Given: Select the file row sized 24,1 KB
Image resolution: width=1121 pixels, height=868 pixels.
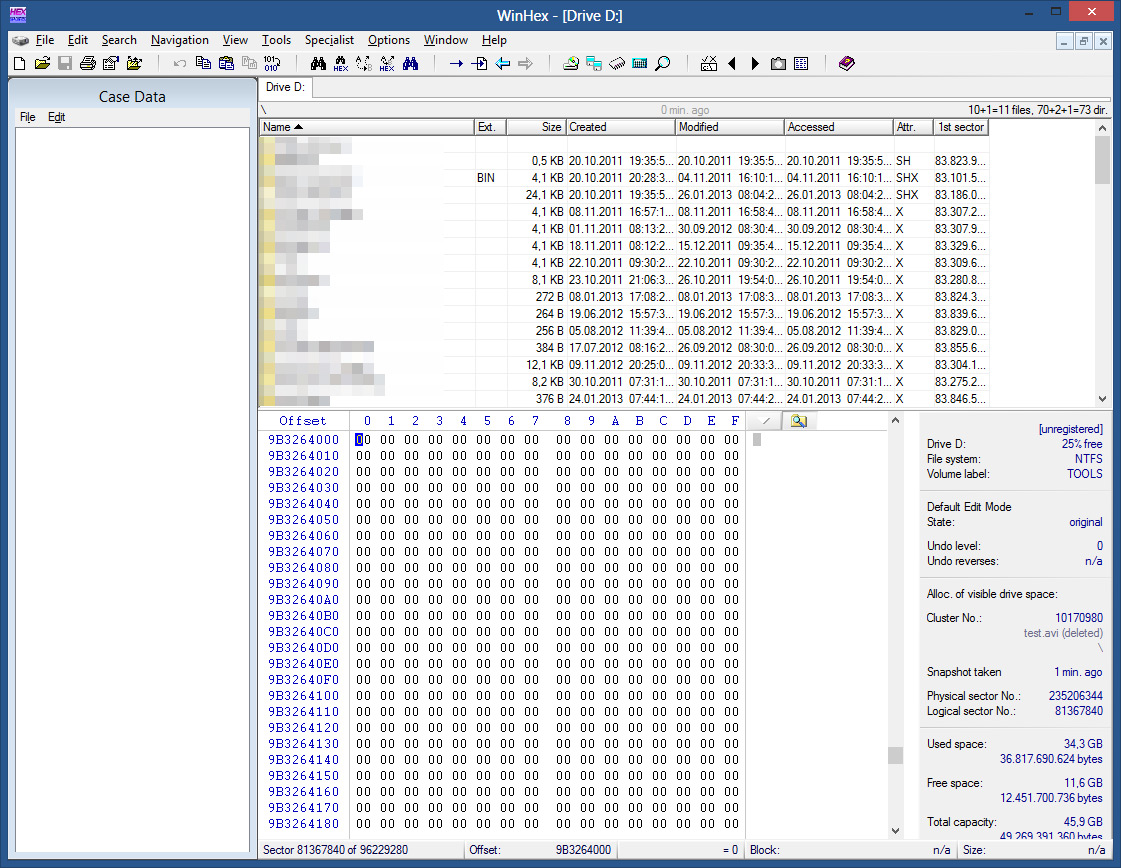Looking at the screenshot, I should pos(623,195).
